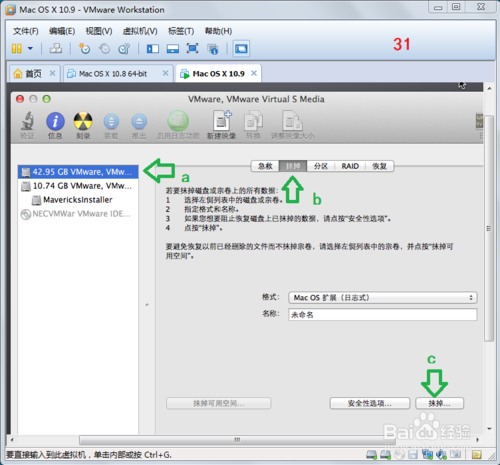This screenshot has height=465, width=500.
Task: Click the revert to snapshot icon
Action: point(104,49)
